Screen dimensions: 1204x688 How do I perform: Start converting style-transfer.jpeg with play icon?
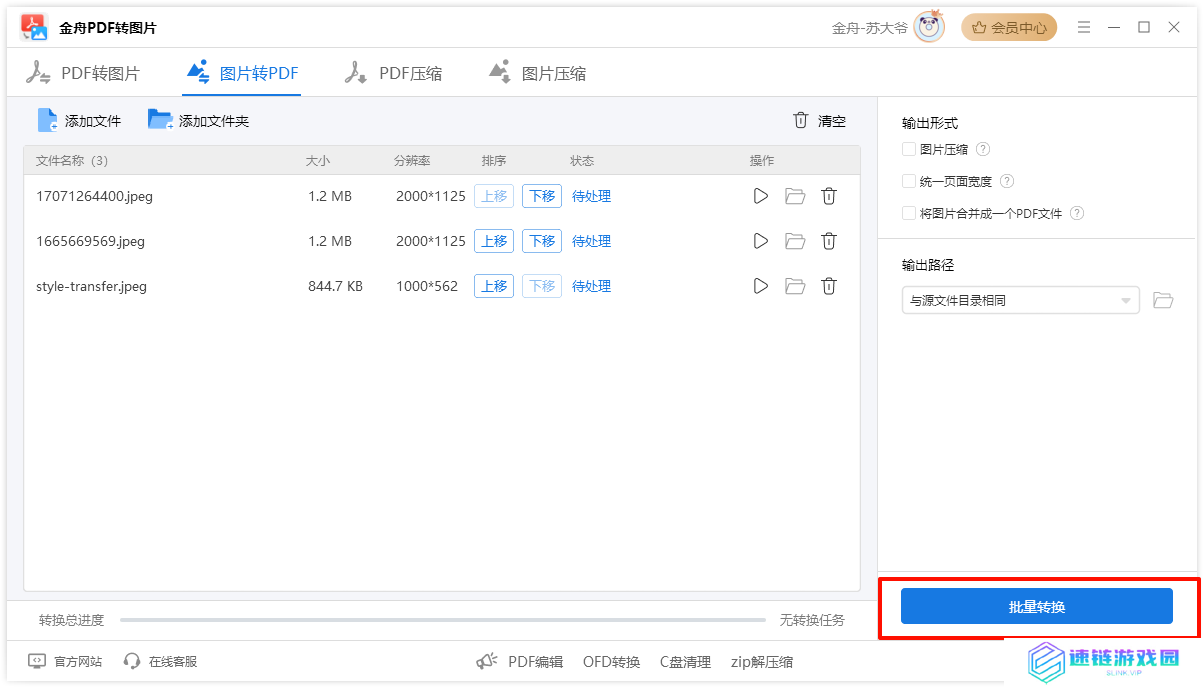pyautogui.click(x=761, y=286)
